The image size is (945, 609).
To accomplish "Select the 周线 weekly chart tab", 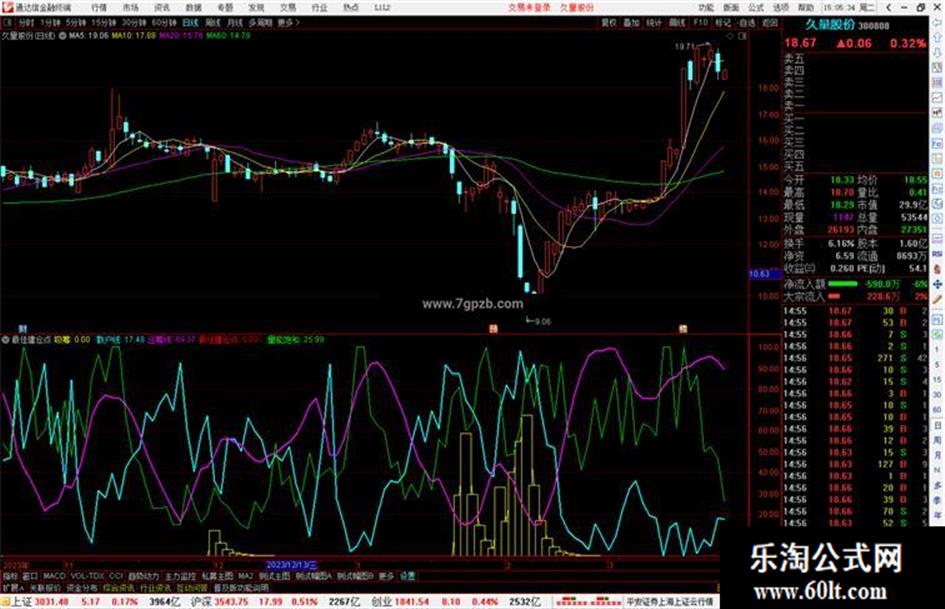I will (213, 22).
